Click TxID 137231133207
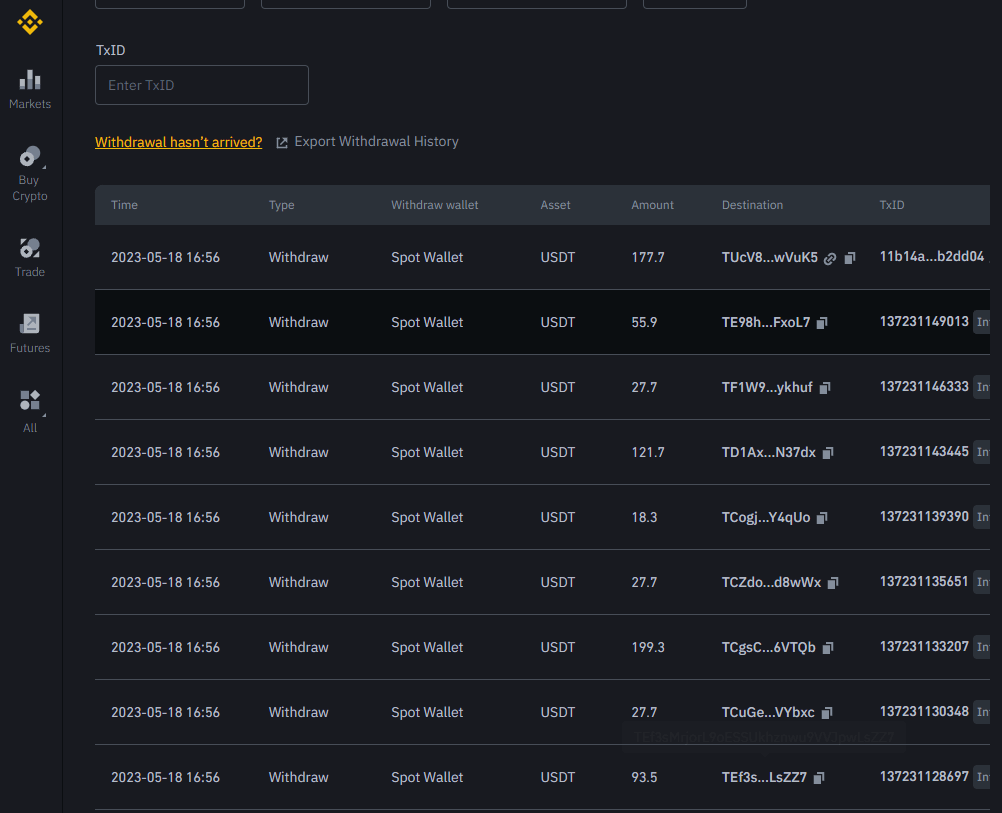Screen dimensions: 1002x813 pos(924,647)
